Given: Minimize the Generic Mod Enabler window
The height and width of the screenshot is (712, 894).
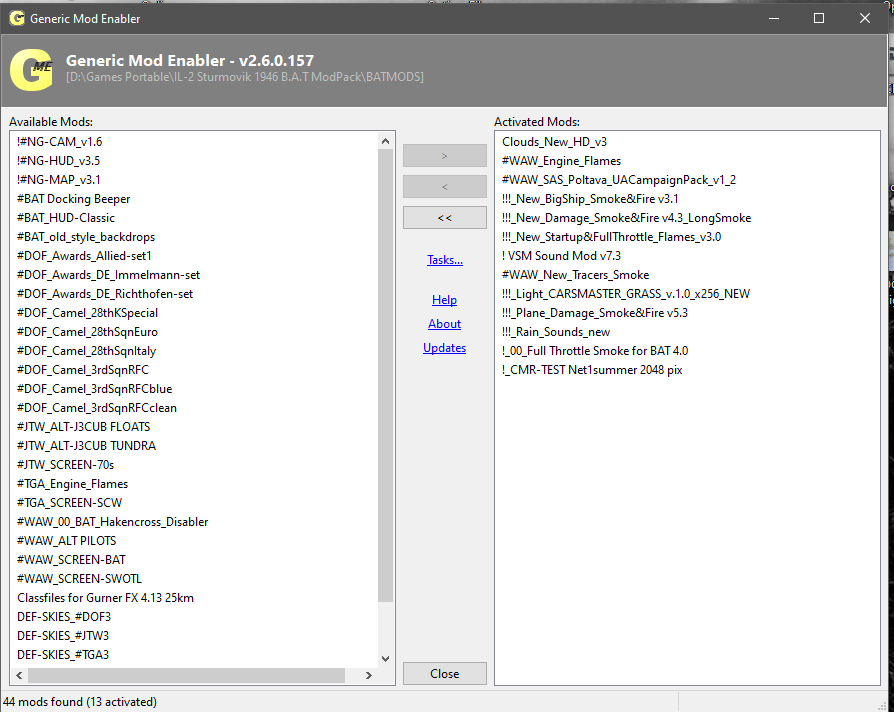Looking at the screenshot, I should pos(774,18).
